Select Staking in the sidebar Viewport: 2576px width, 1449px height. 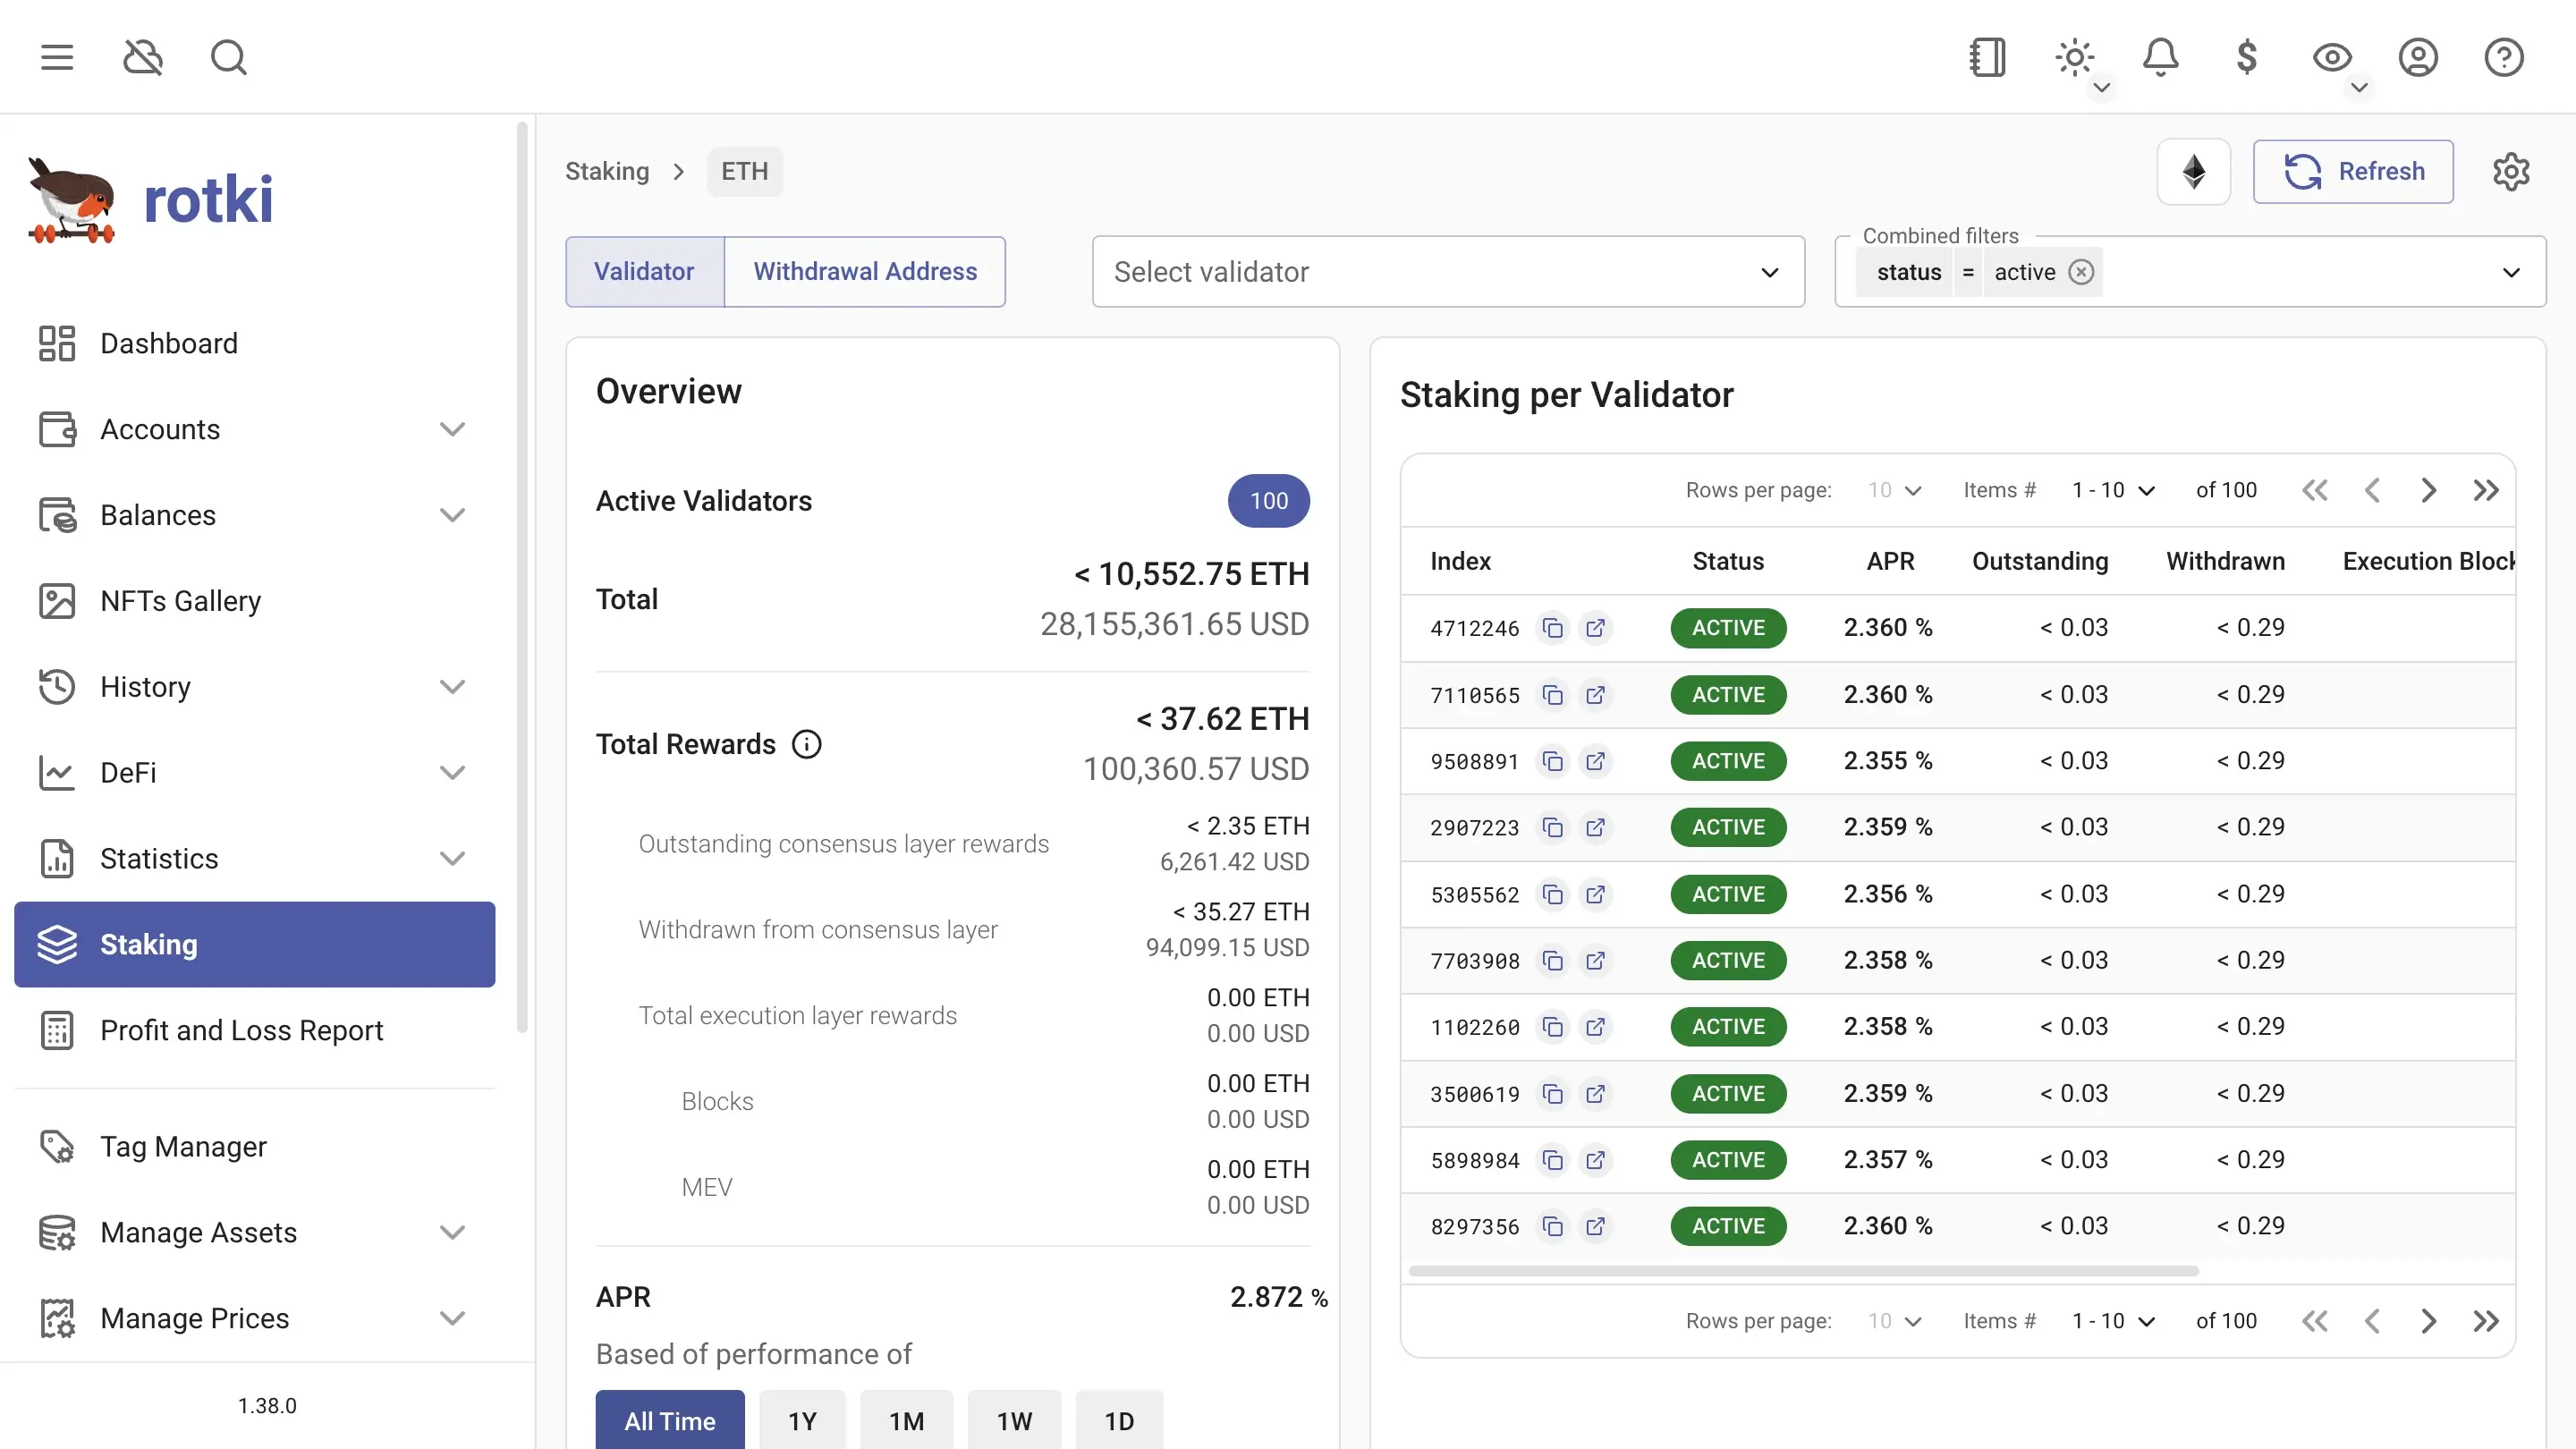coord(255,944)
